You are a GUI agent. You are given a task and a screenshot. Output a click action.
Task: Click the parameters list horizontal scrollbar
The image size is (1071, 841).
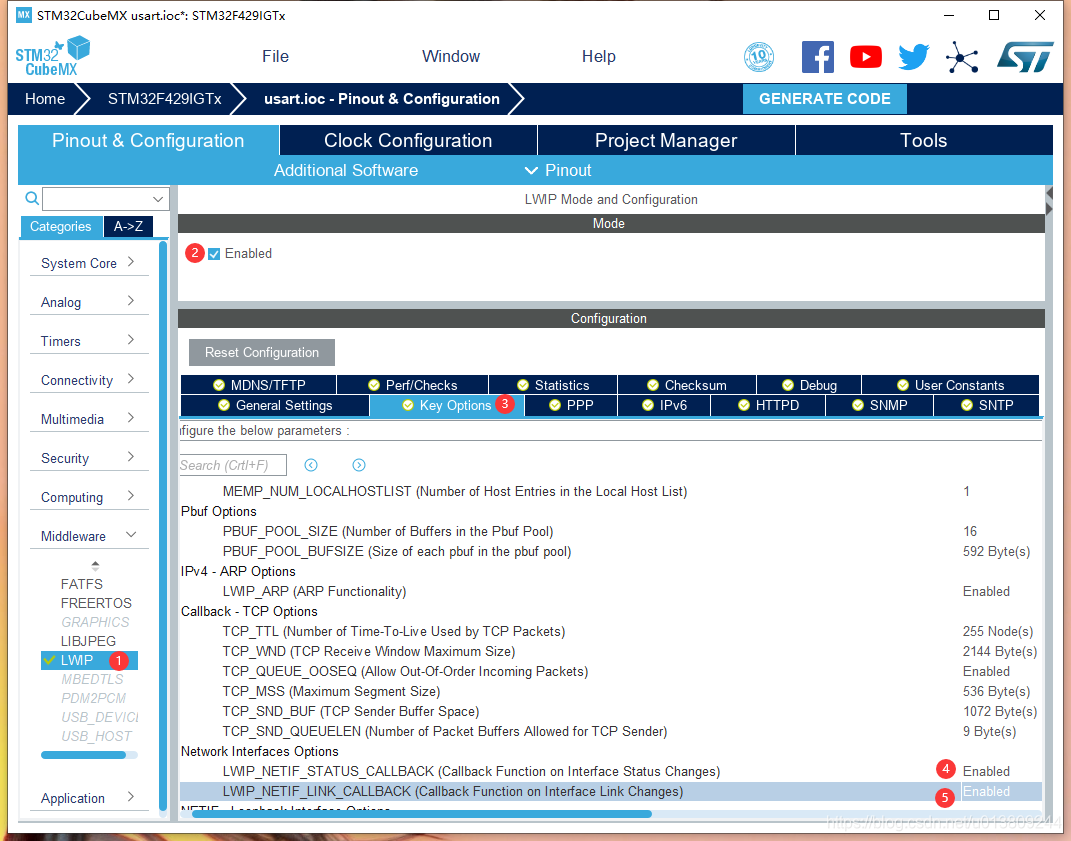421,814
